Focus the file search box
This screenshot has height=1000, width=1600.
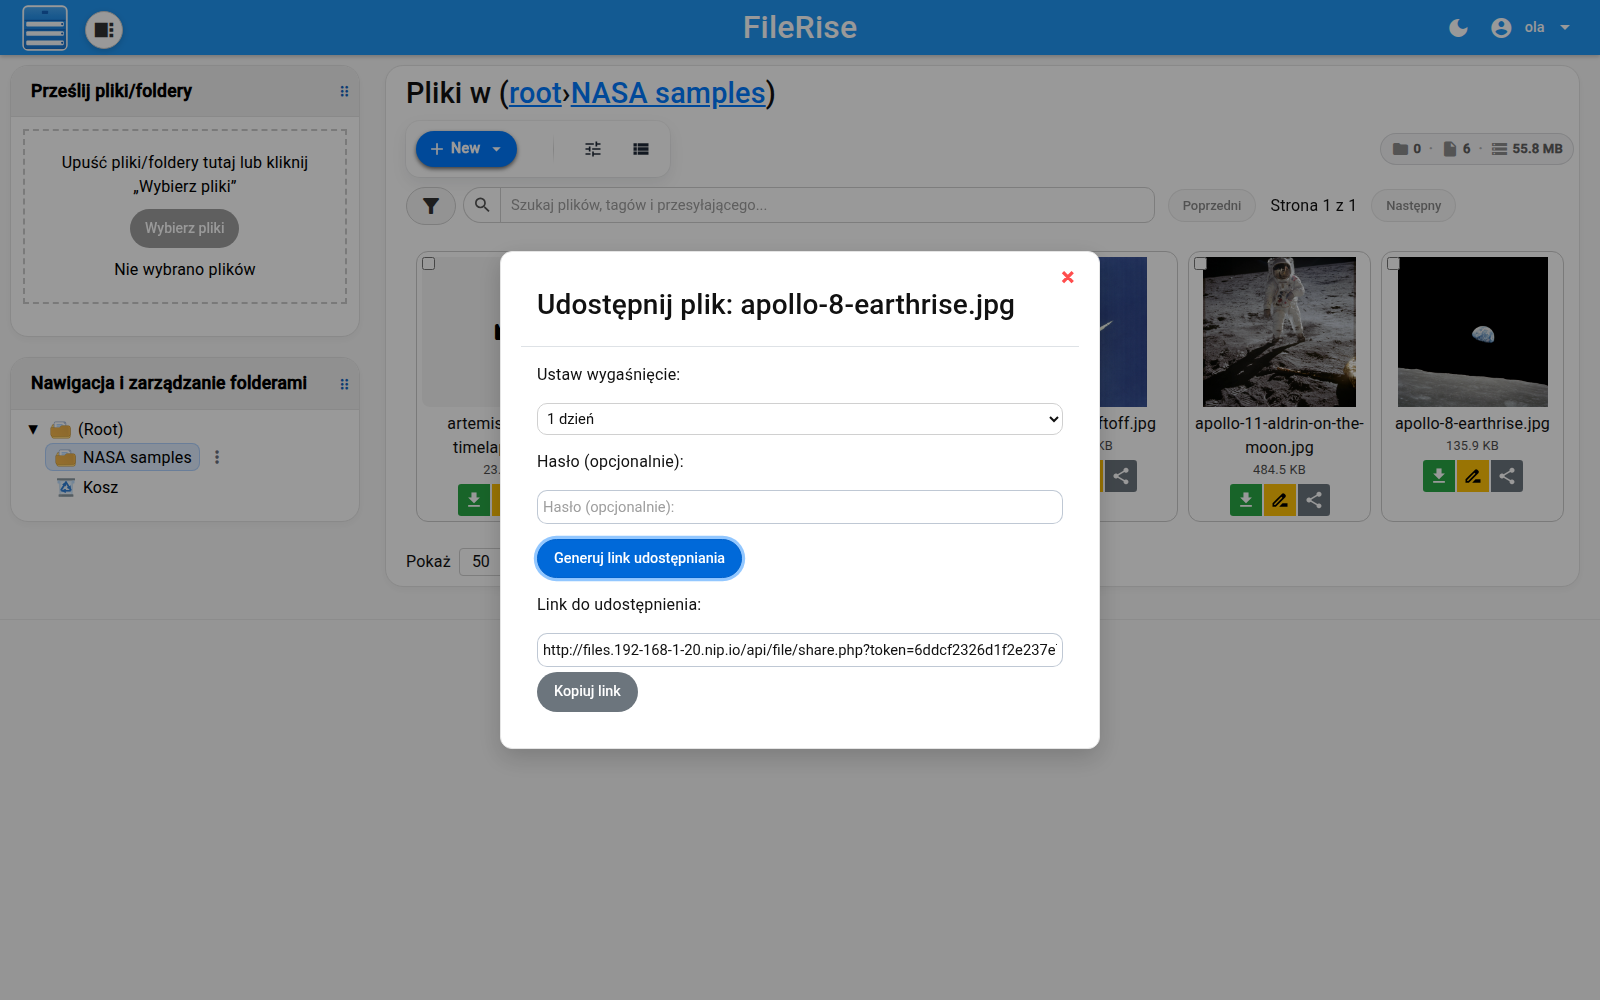coord(827,205)
